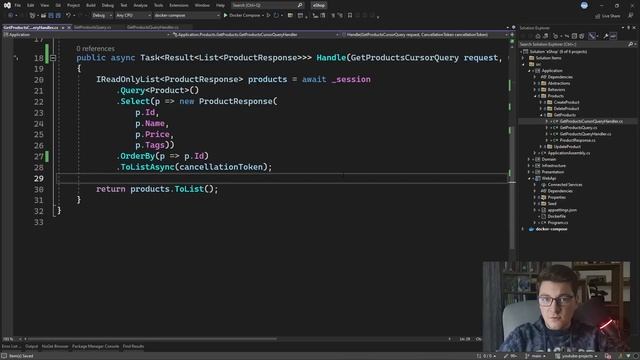Expand the CreateProduct folder
The width and height of the screenshot is (640, 360).
coord(541,102)
